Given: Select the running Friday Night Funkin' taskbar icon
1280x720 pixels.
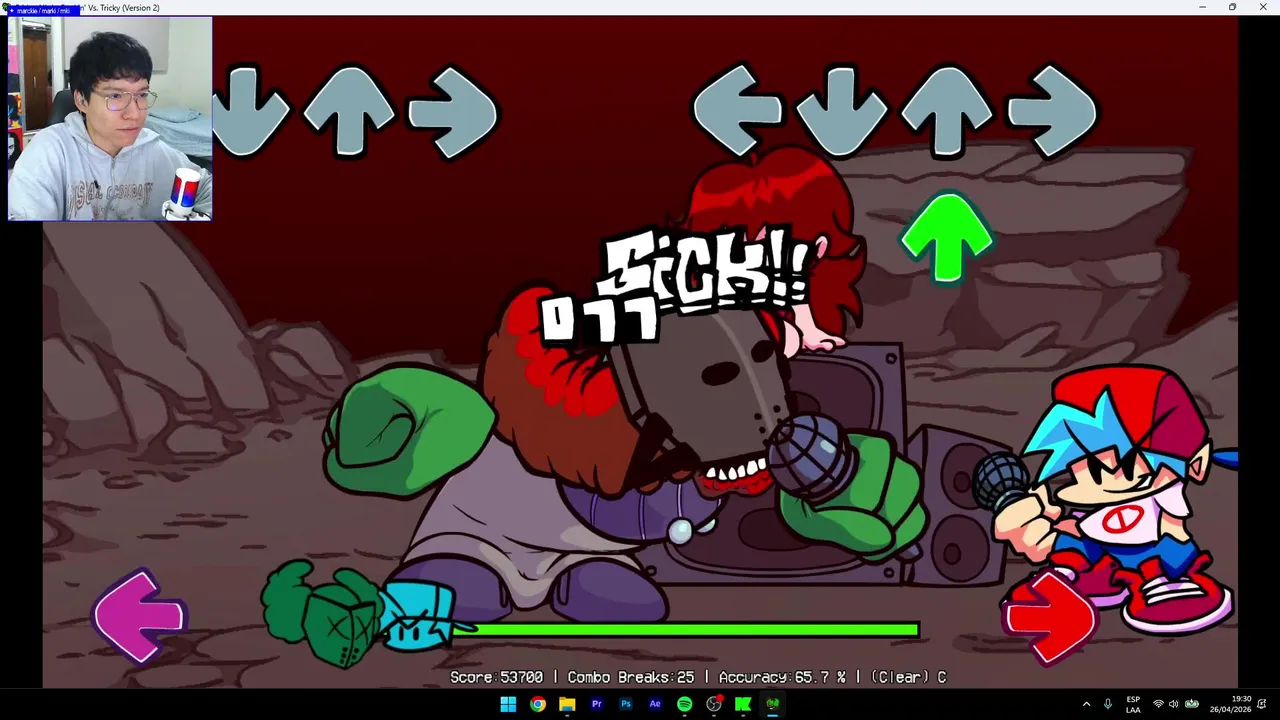Looking at the screenshot, I should [x=773, y=704].
